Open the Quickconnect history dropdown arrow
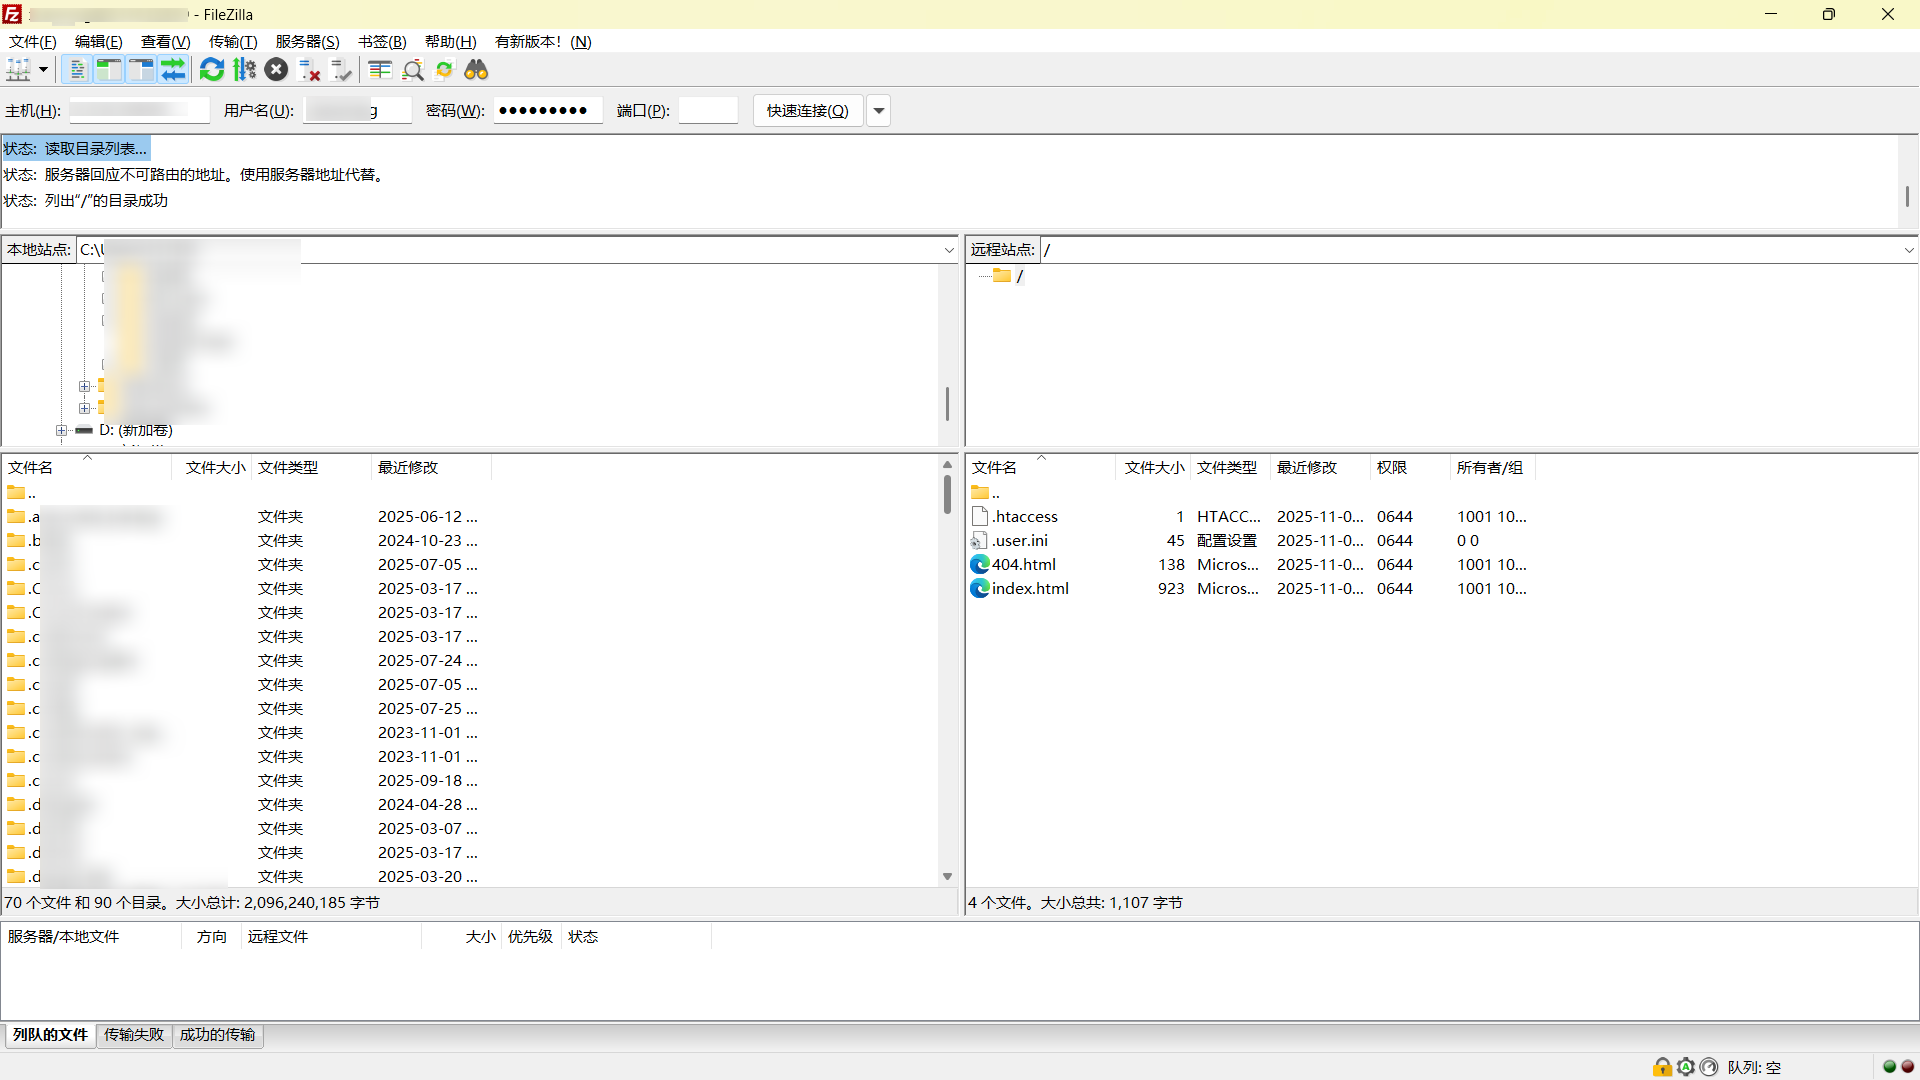 [x=879, y=111]
